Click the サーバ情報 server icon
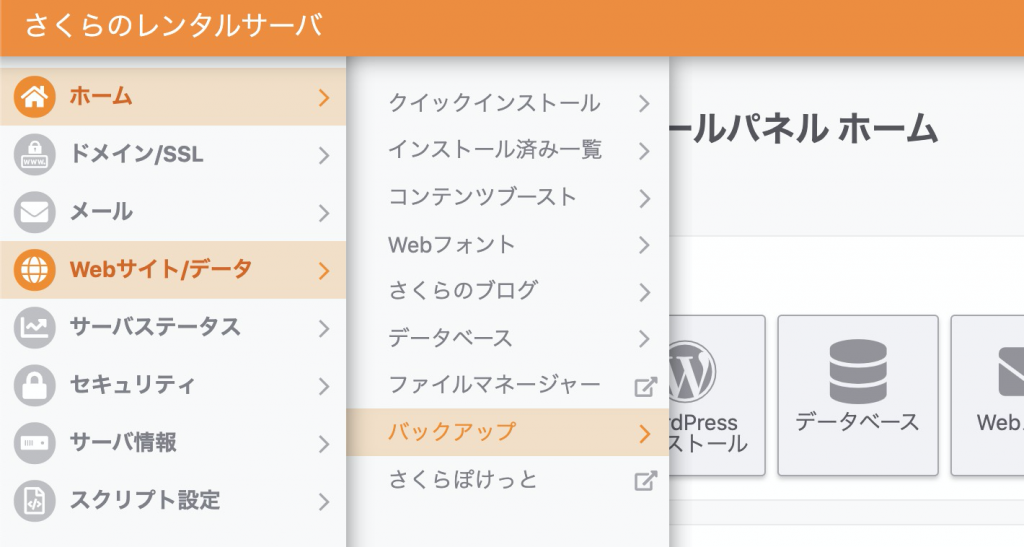This screenshot has height=547, width=1024. click(34, 443)
